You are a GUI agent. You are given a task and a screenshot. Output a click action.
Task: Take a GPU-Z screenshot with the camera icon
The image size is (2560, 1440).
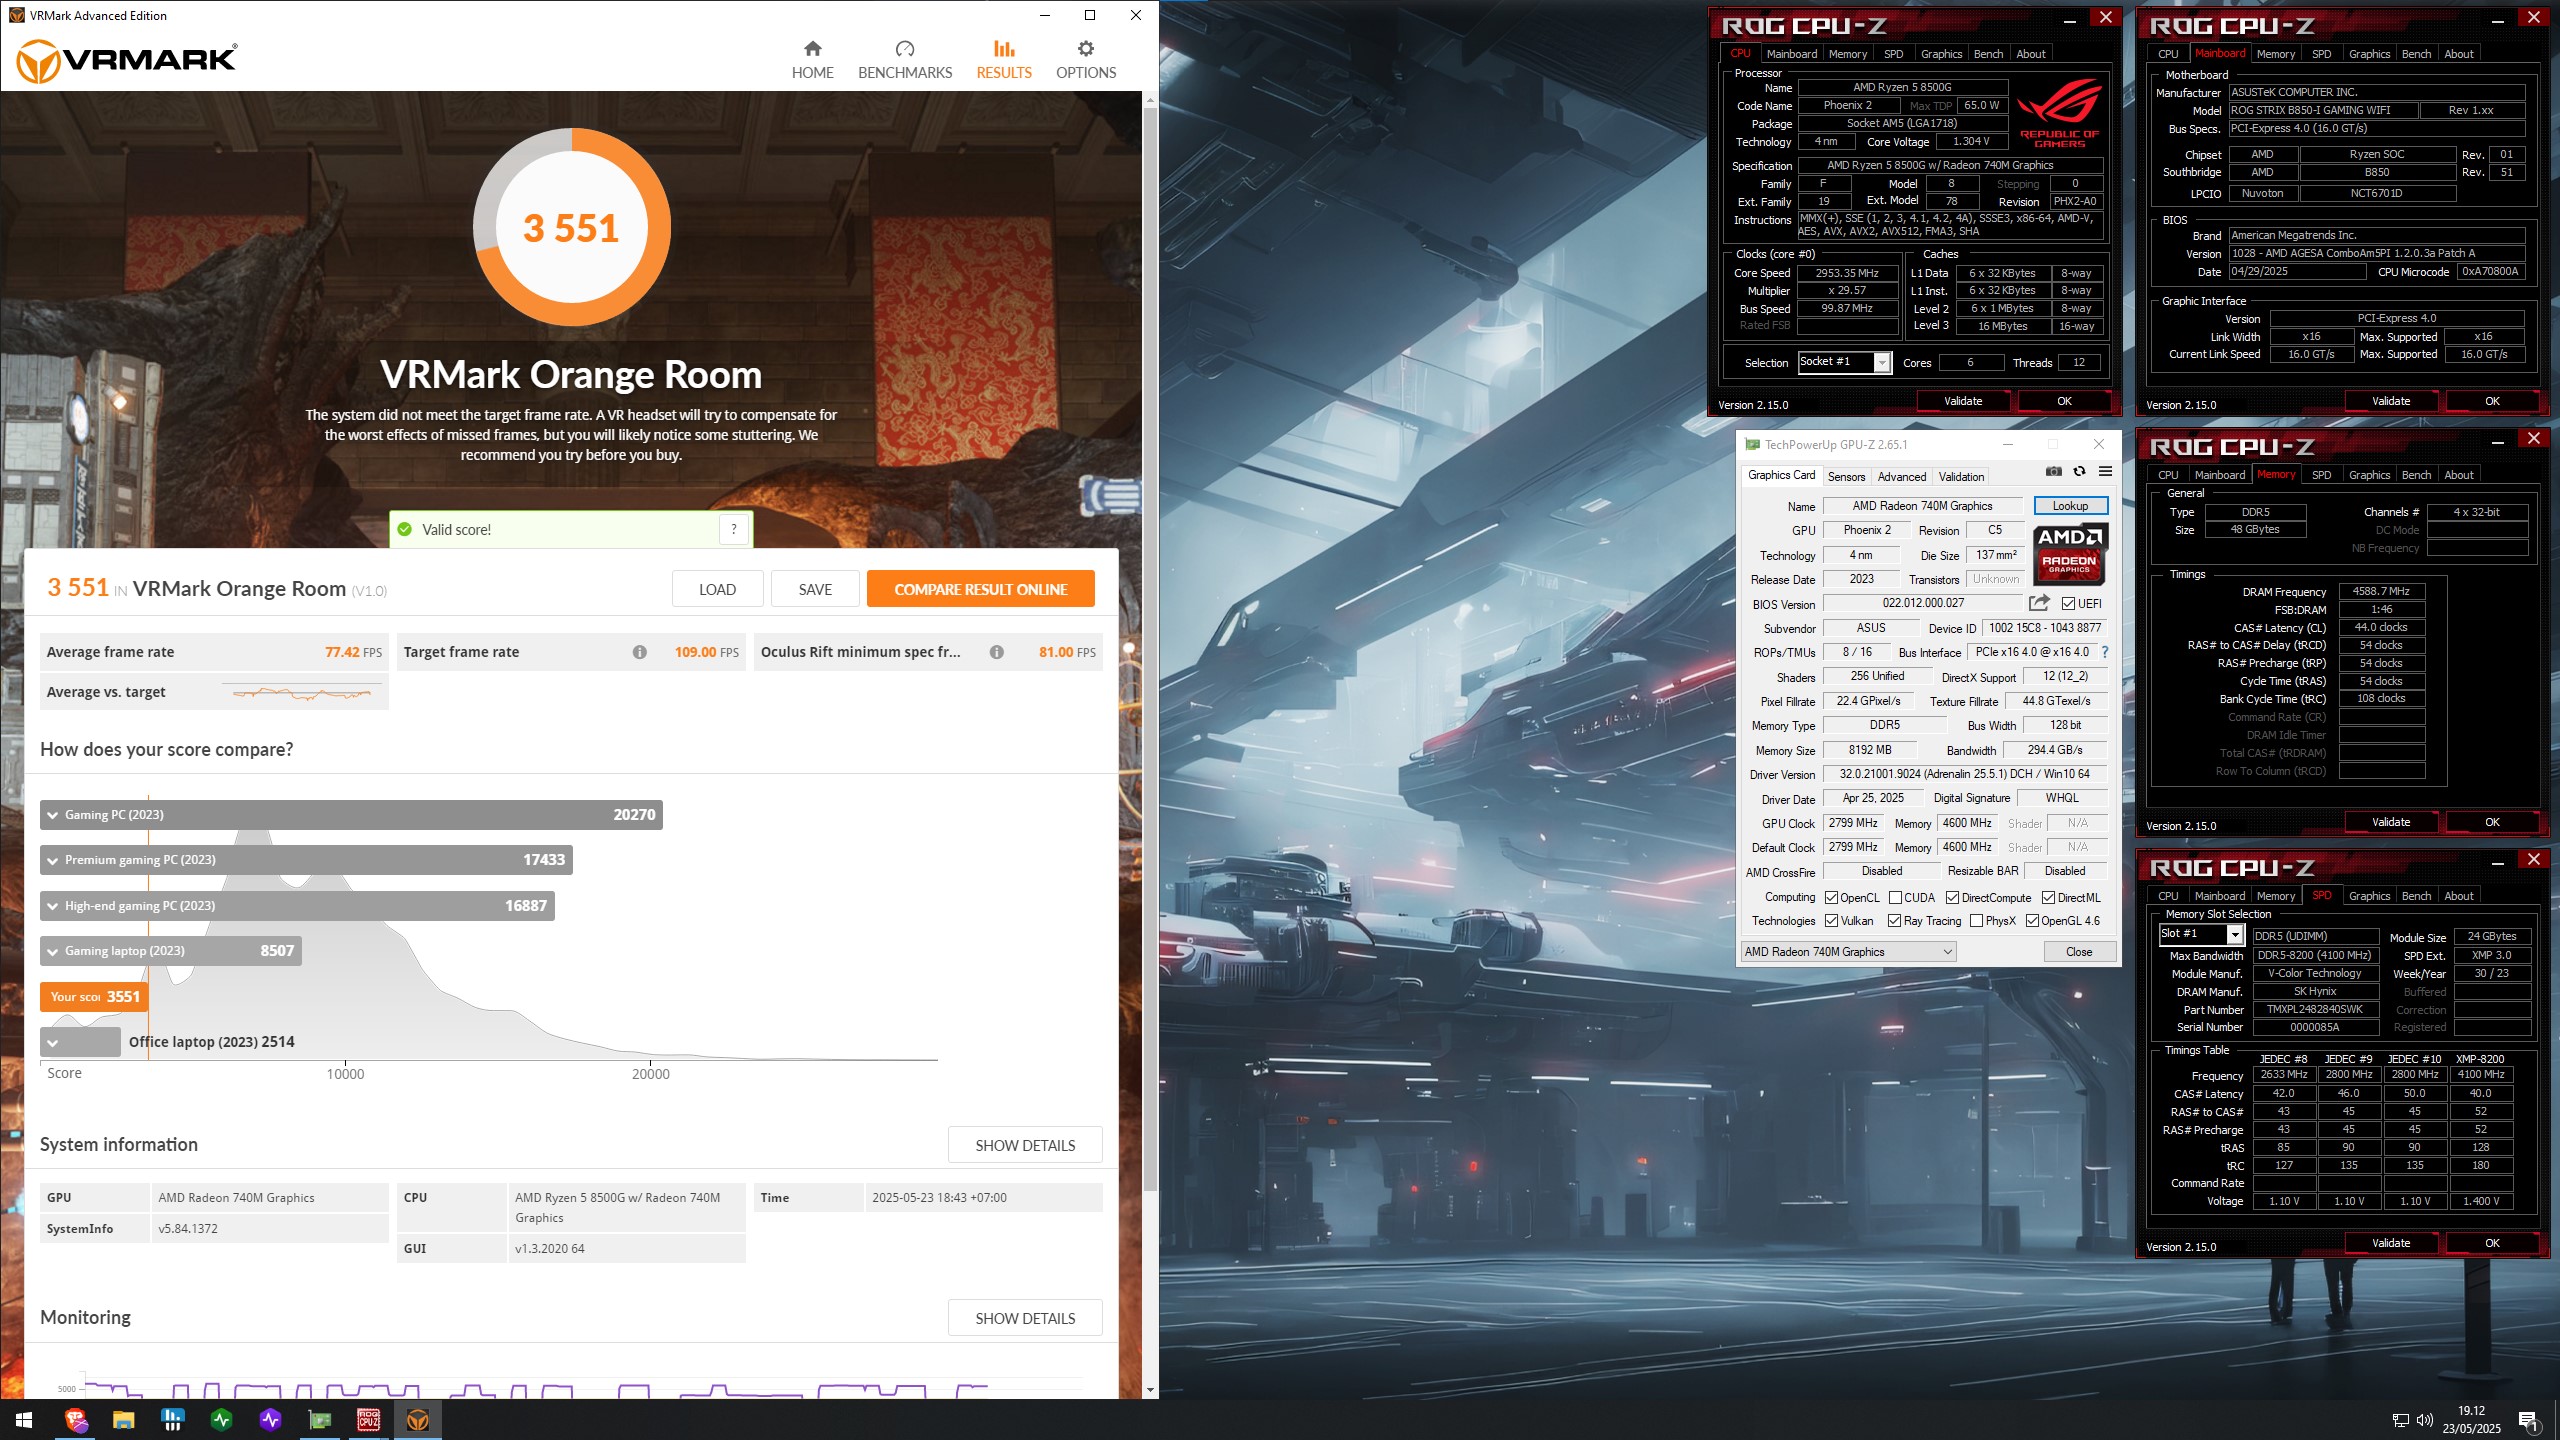click(x=2054, y=472)
